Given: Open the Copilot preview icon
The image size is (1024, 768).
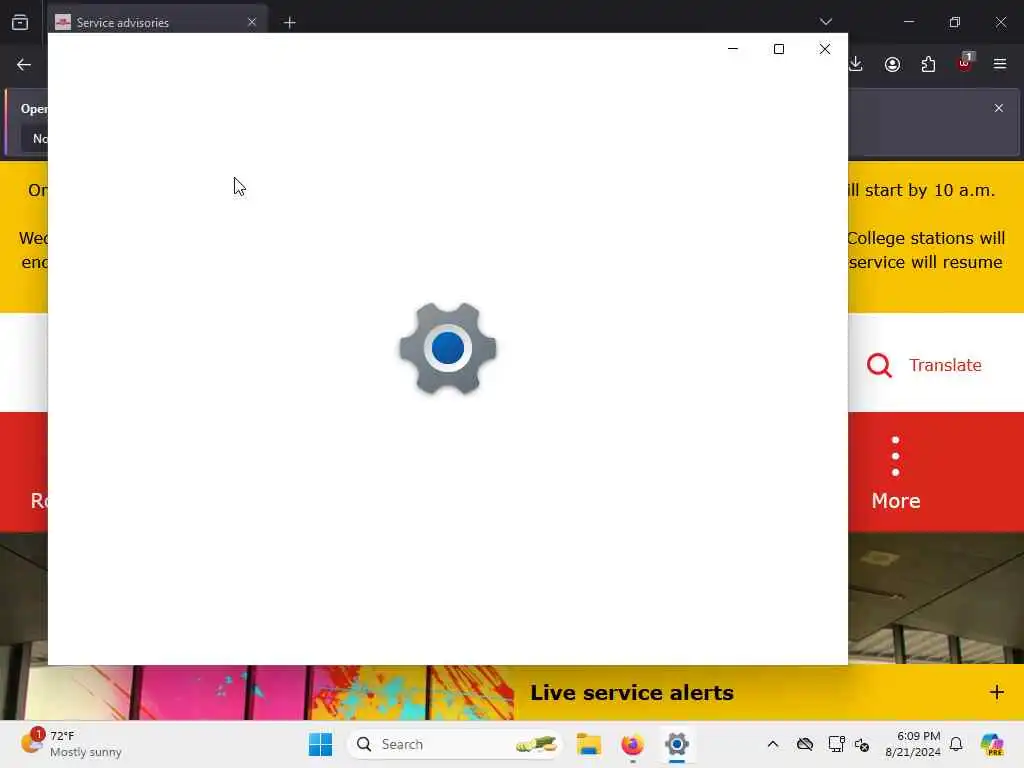Looking at the screenshot, I should tap(991, 744).
